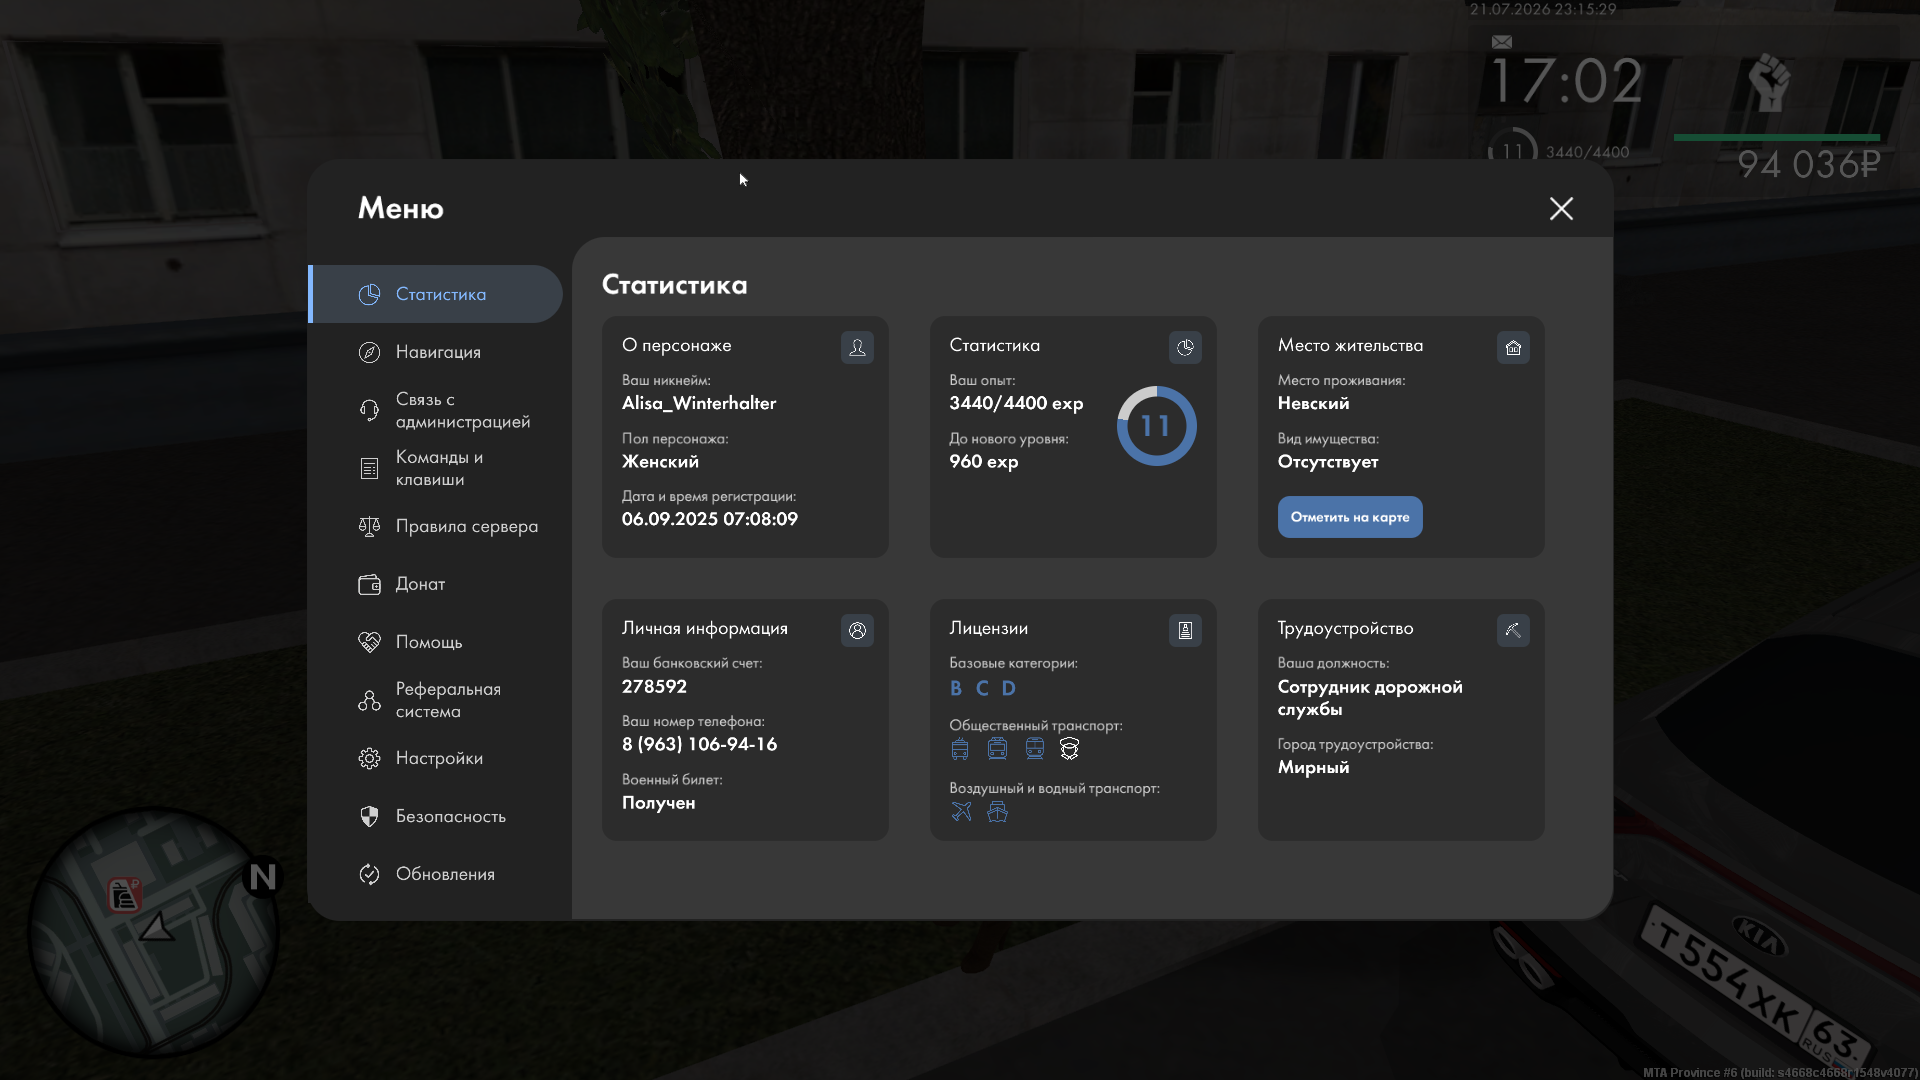Click the bank account number 278592
The height and width of the screenshot is (1080, 1920).
tap(654, 686)
